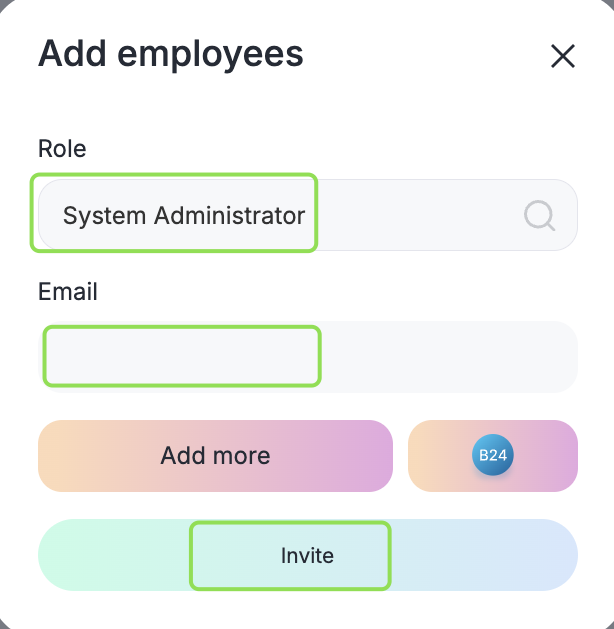Click the Invite button

coord(307,556)
